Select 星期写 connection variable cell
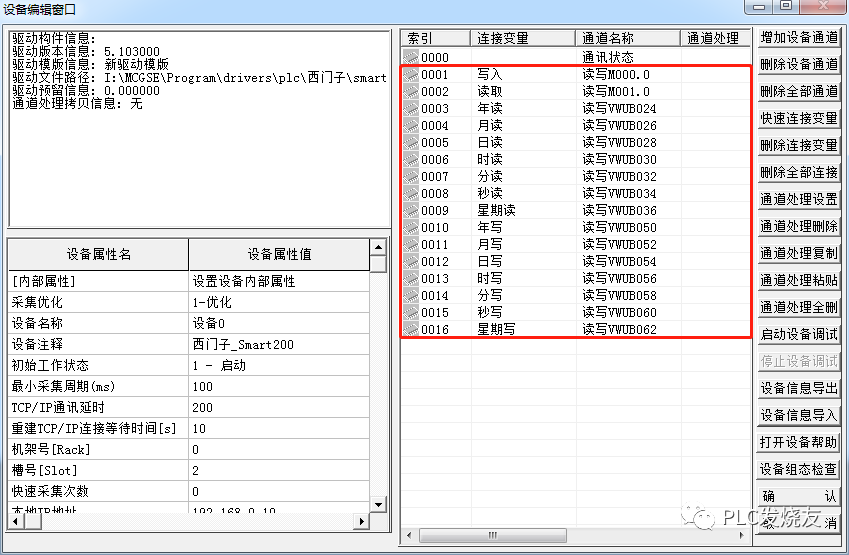Image resolution: width=849 pixels, height=555 pixels. tap(523, 329)
